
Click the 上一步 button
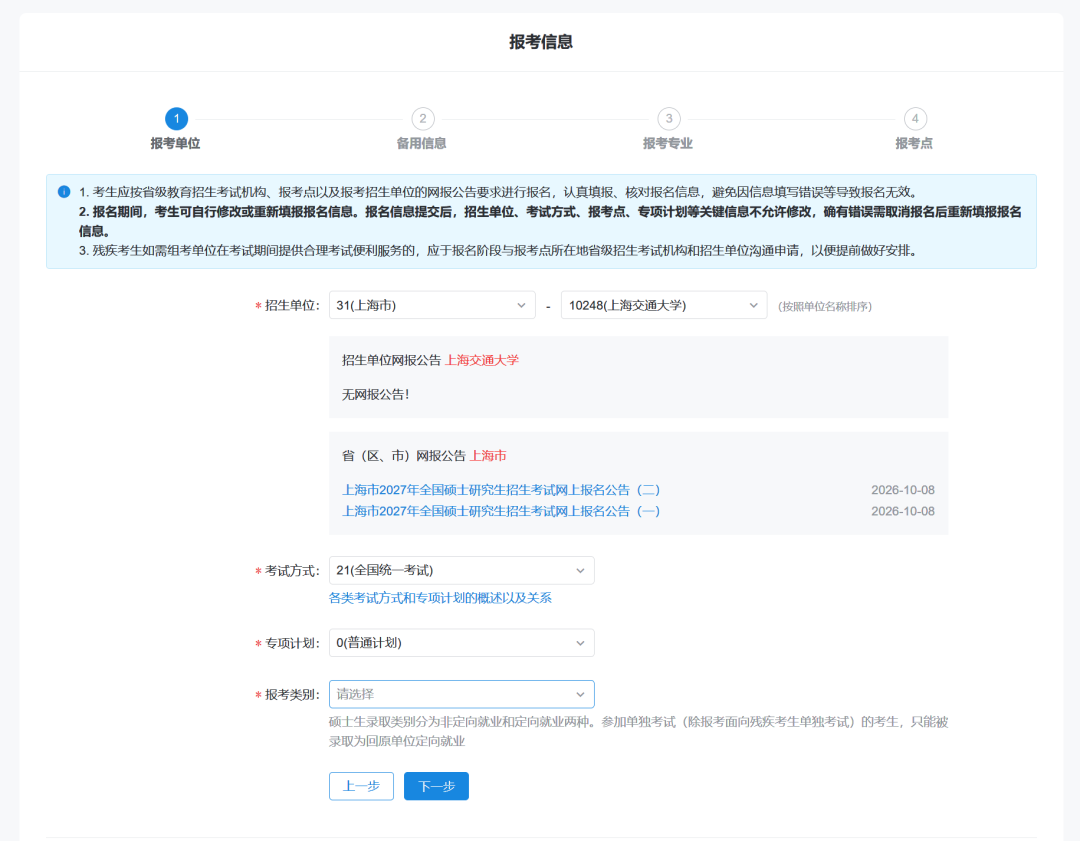pos(362,786)
